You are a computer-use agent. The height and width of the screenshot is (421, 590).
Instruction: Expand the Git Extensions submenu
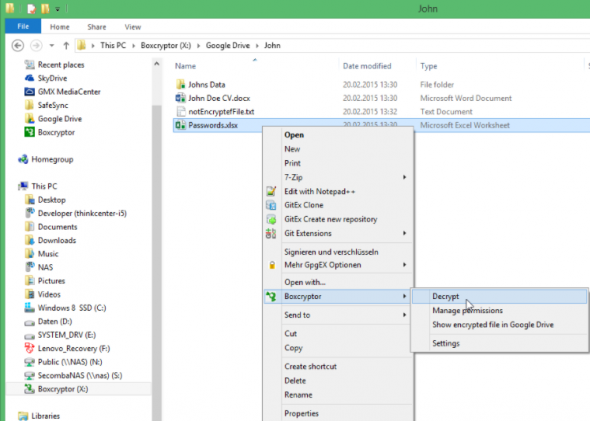404,233
